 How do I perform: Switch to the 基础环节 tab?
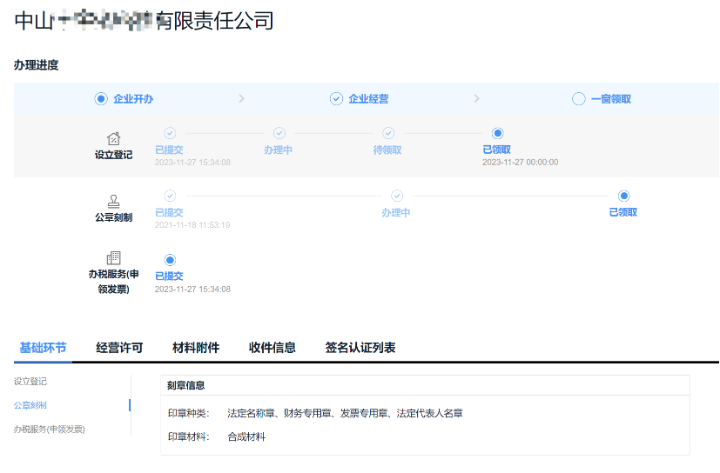43,348
